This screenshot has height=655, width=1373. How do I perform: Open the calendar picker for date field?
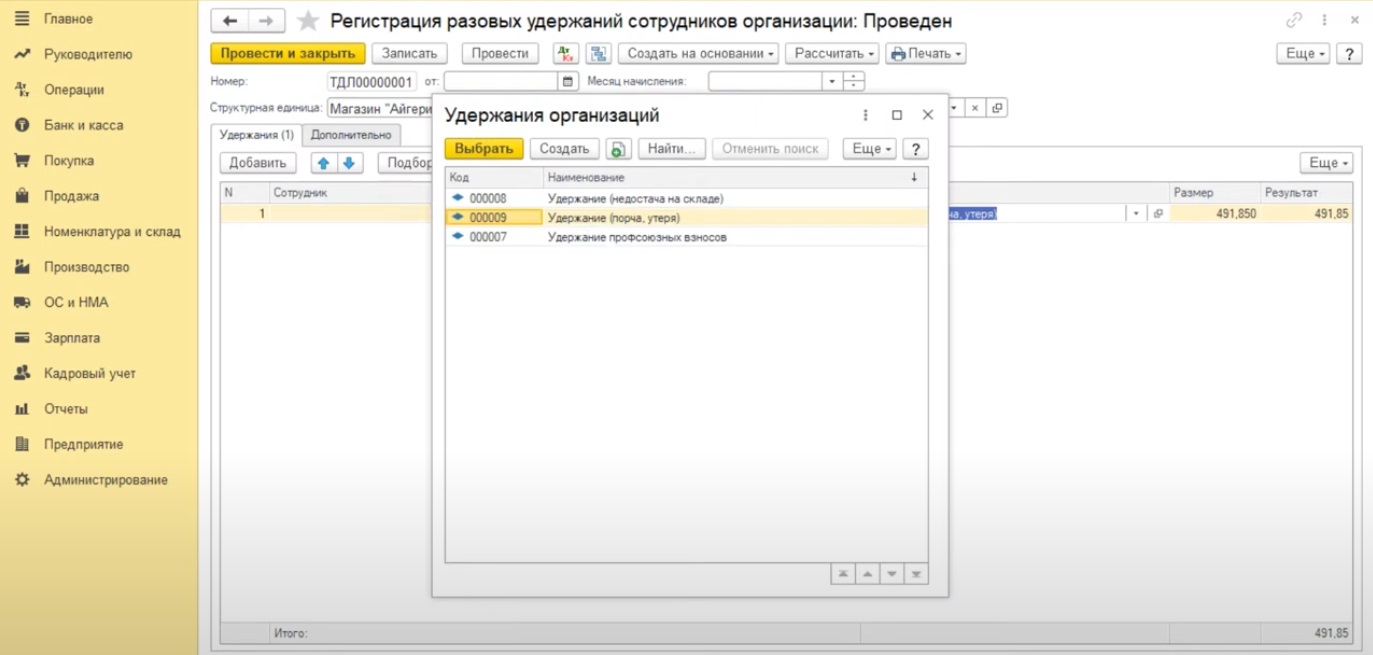(x=568, y=82)
